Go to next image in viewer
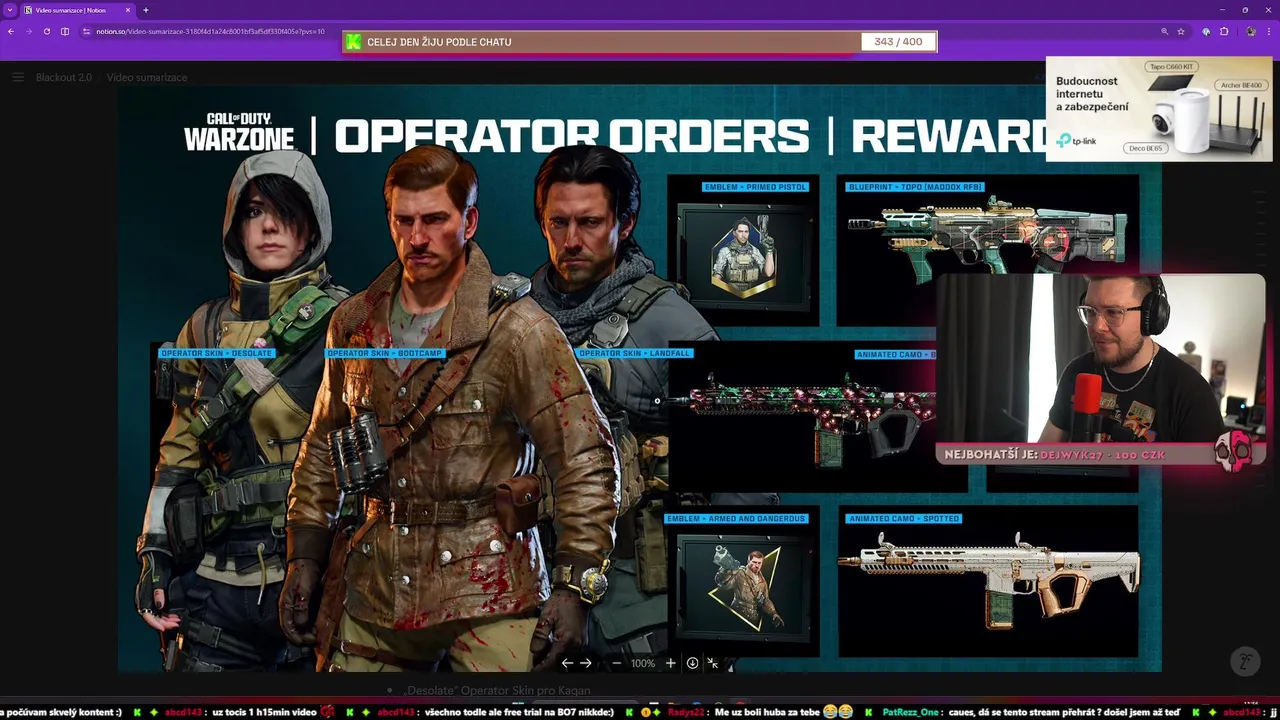 point(586,663)
